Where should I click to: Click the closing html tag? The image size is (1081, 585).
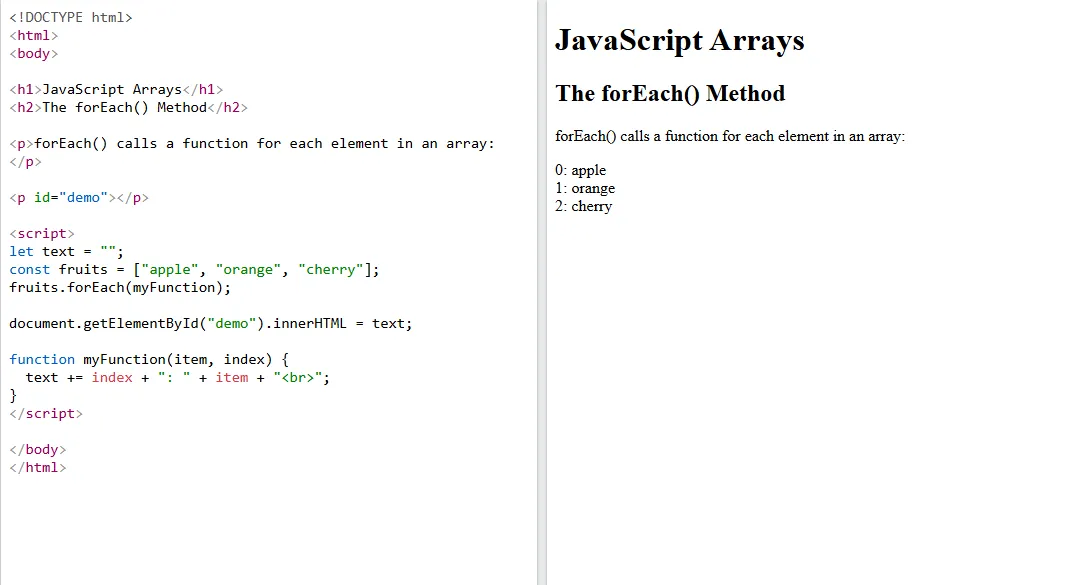pyautogui.click(x=37, y=467)
